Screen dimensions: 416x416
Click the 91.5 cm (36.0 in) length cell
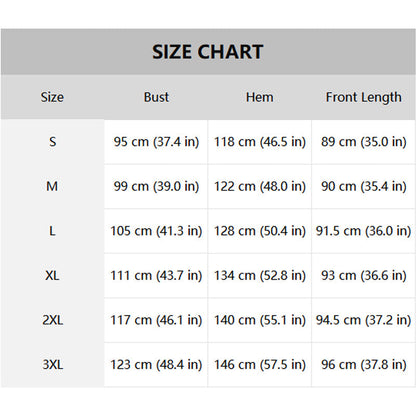point(364,231)
